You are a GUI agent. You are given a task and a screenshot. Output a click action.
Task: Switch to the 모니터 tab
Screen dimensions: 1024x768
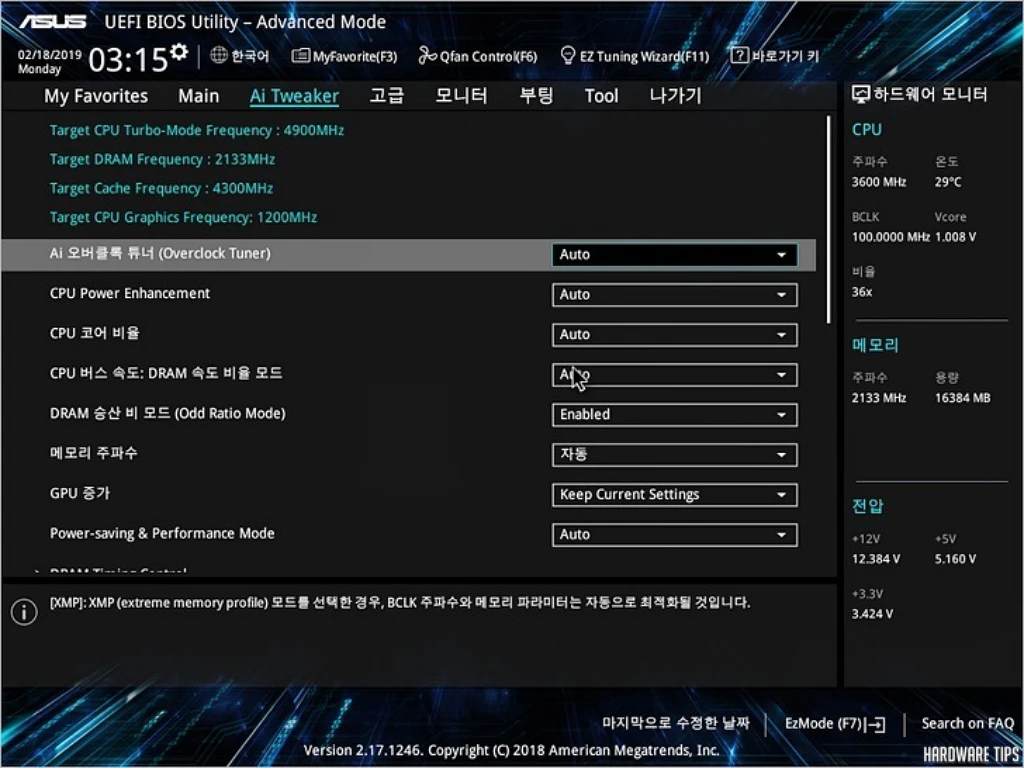(461, 96)
